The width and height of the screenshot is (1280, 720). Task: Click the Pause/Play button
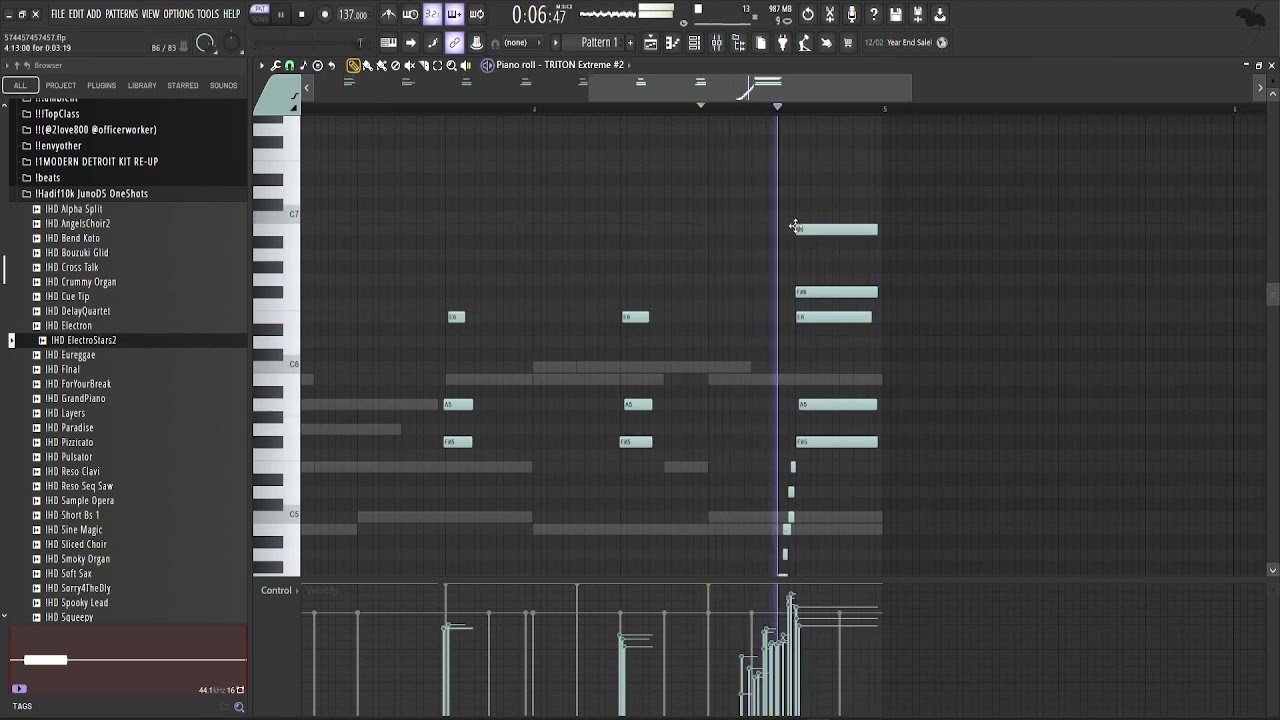point(280,14)
